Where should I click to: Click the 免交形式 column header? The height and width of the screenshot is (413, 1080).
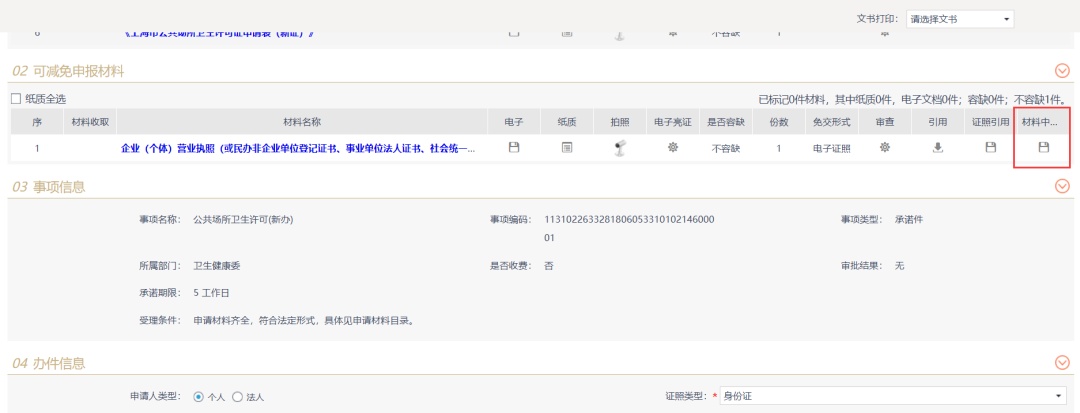831,121
